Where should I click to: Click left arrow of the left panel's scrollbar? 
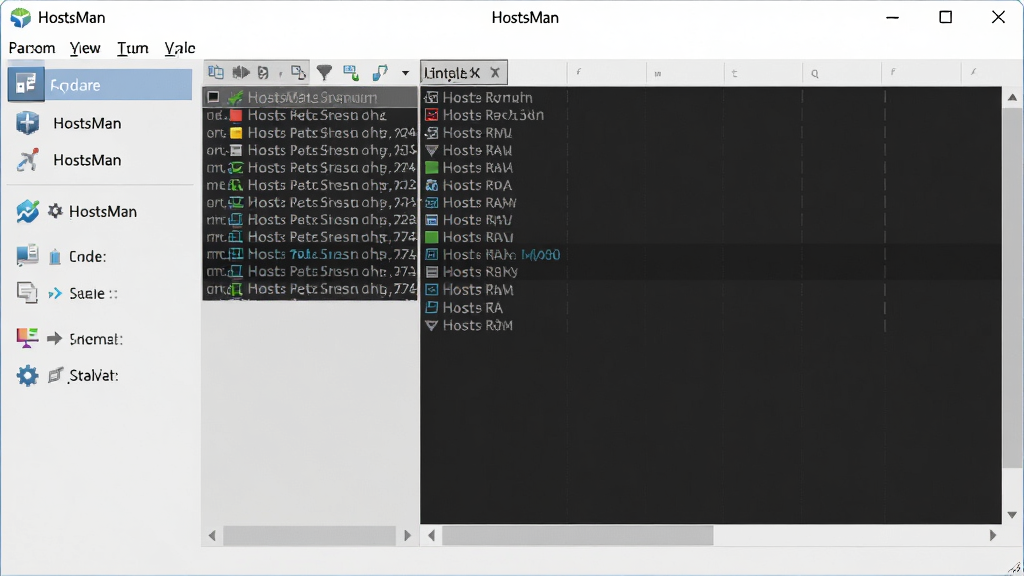pos(212,536)
